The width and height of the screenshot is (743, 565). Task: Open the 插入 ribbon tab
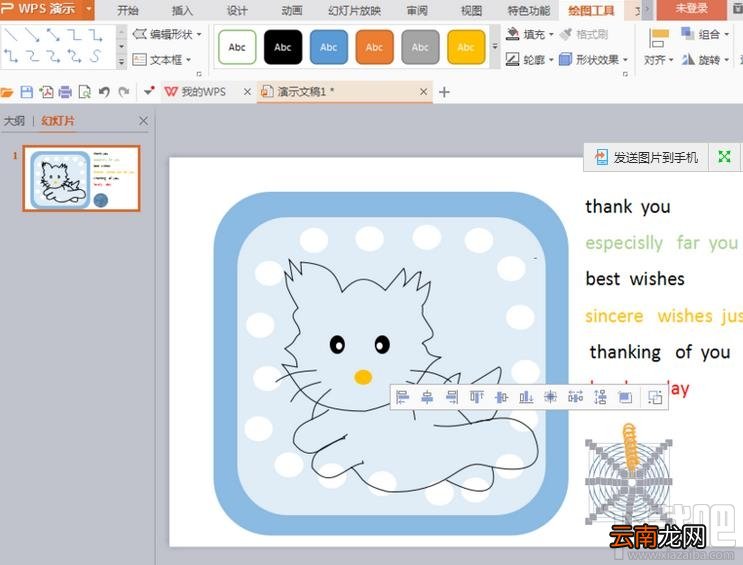(x=182, y=10)
